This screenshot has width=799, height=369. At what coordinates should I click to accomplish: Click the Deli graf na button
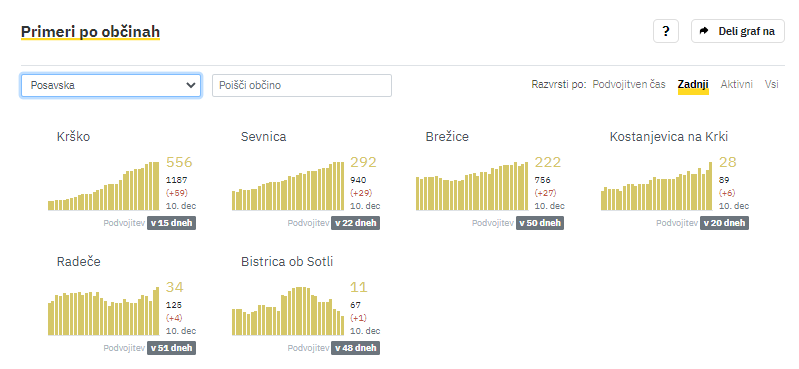(737, 31)
